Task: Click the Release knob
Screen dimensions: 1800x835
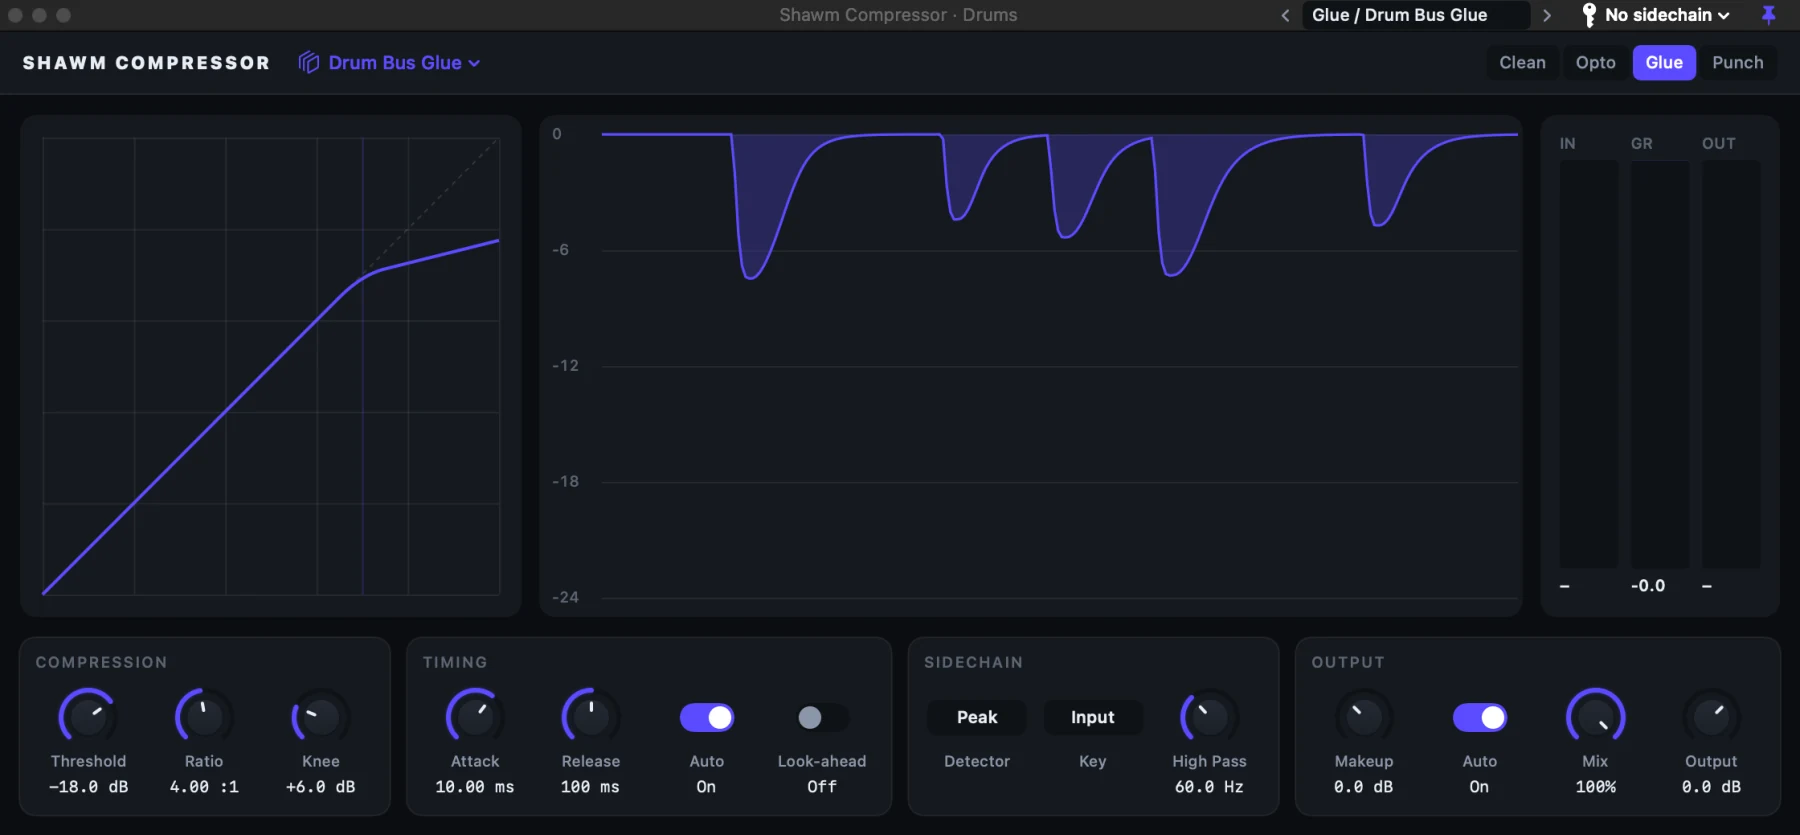Action: pos(591,717)
